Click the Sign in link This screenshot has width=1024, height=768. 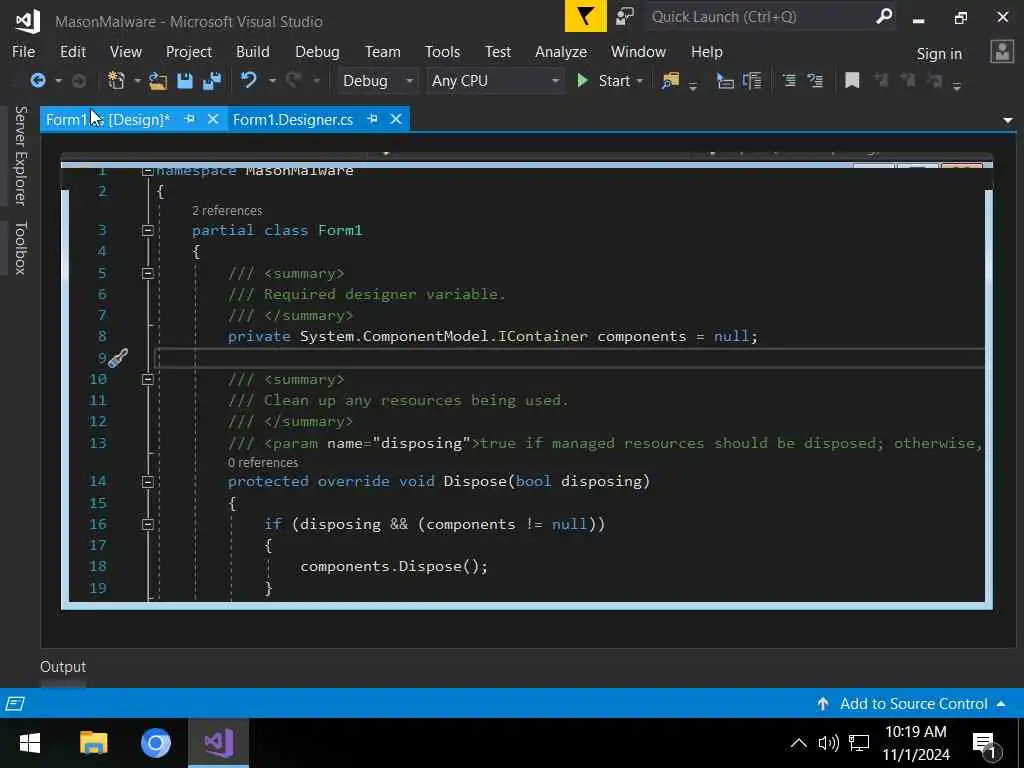939,54
